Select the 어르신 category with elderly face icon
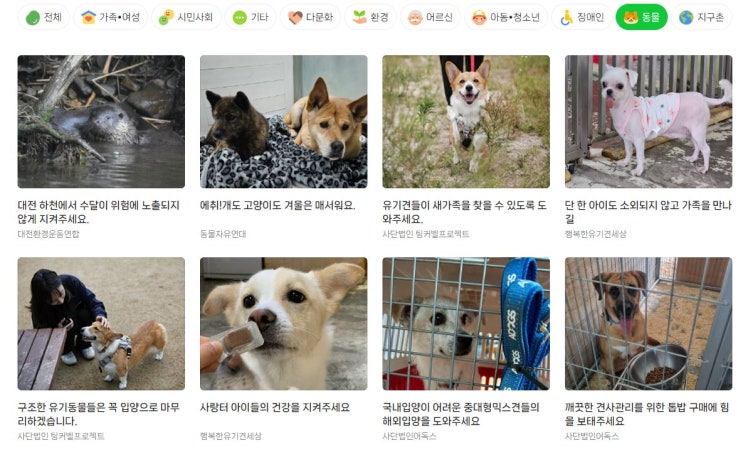 (x=430, y=18)
